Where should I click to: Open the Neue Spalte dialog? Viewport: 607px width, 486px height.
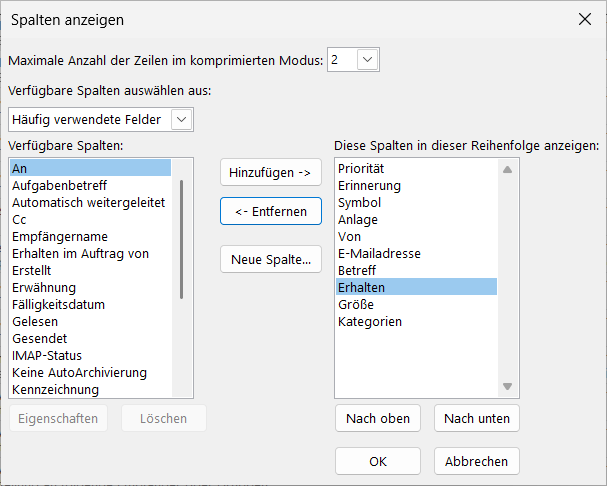point(270,260)
